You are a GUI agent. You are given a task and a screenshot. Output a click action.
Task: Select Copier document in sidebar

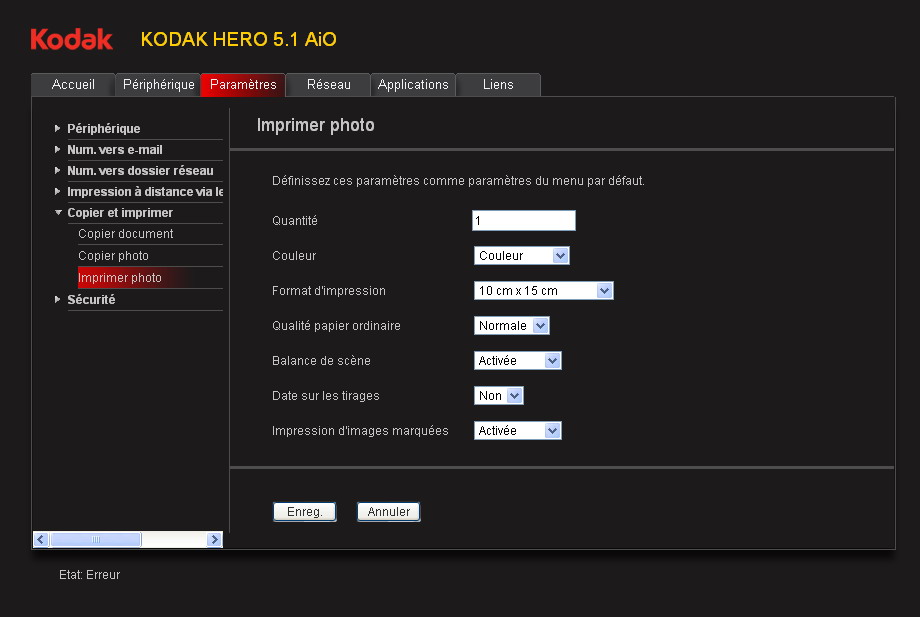126,234
